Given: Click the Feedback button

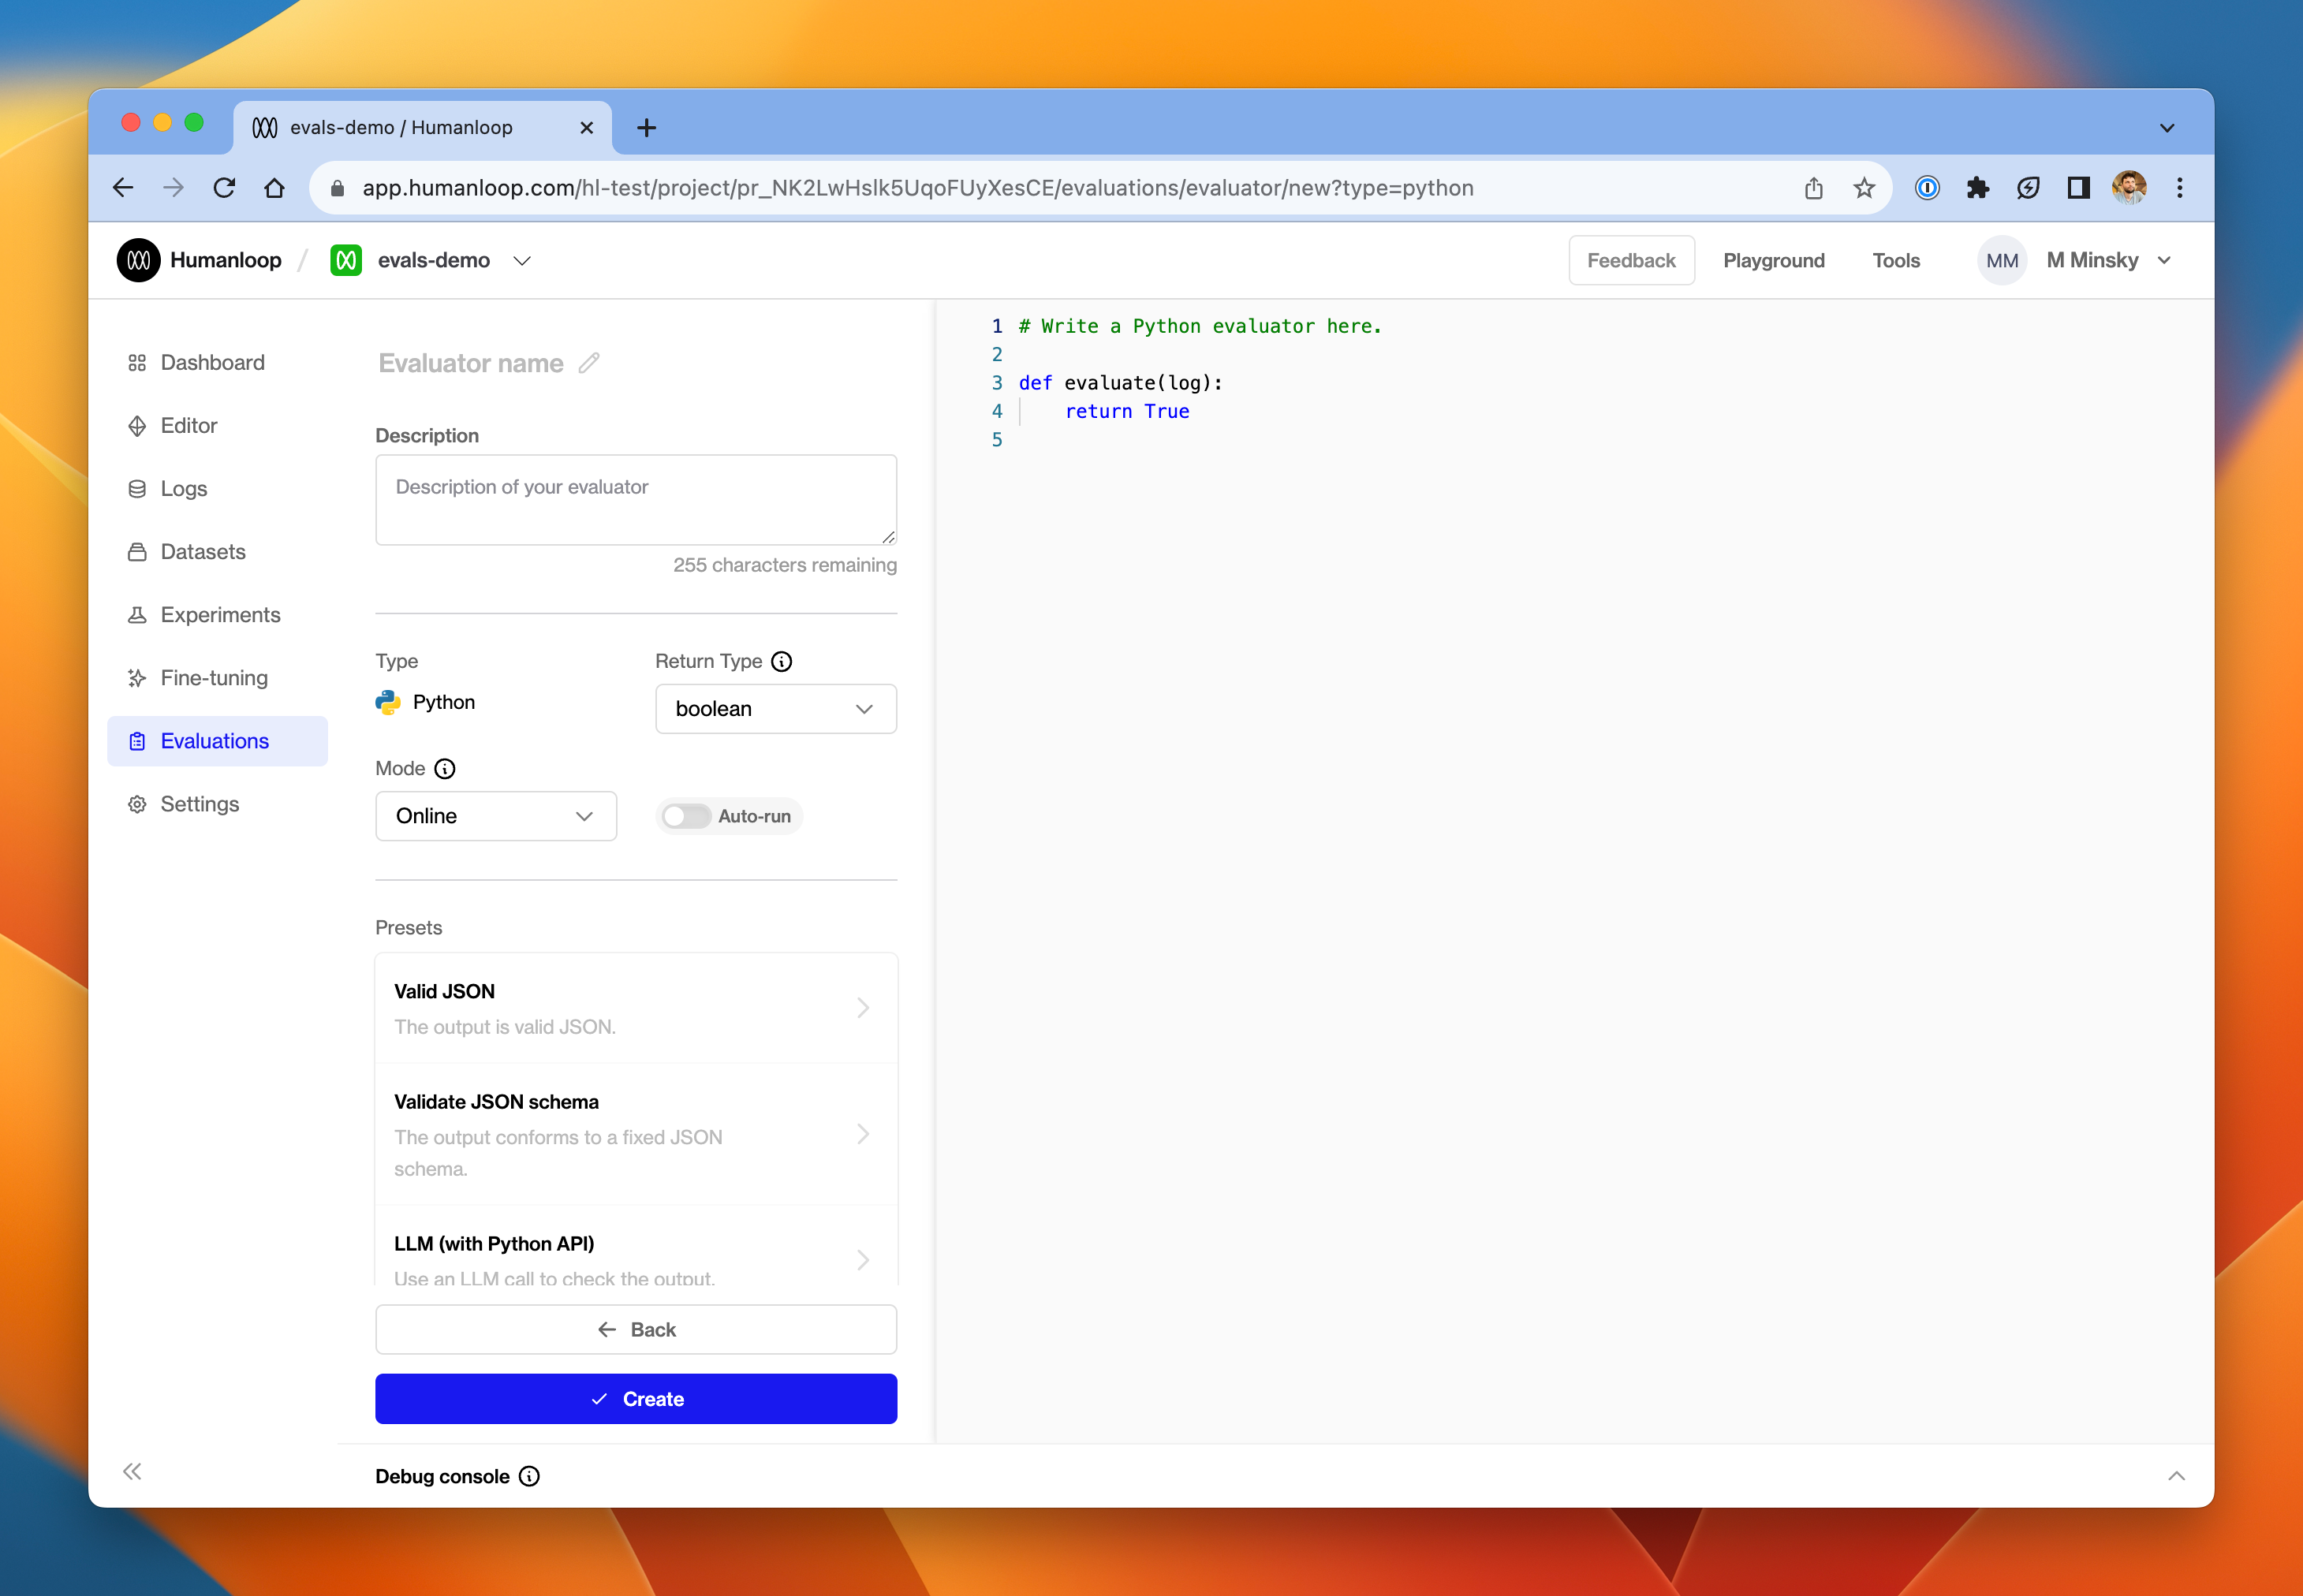Looking at the screenshot, I should tap(1631, 260).
